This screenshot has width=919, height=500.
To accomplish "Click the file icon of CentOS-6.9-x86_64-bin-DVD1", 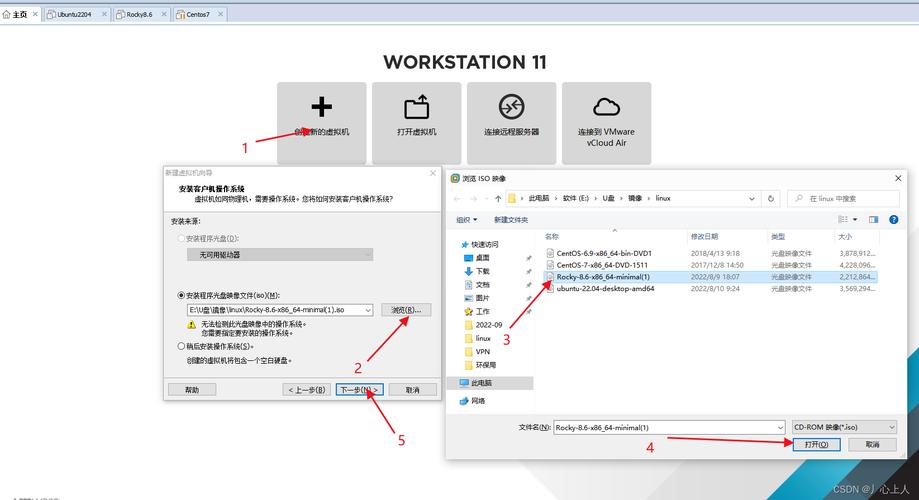I will pos(550,253).
